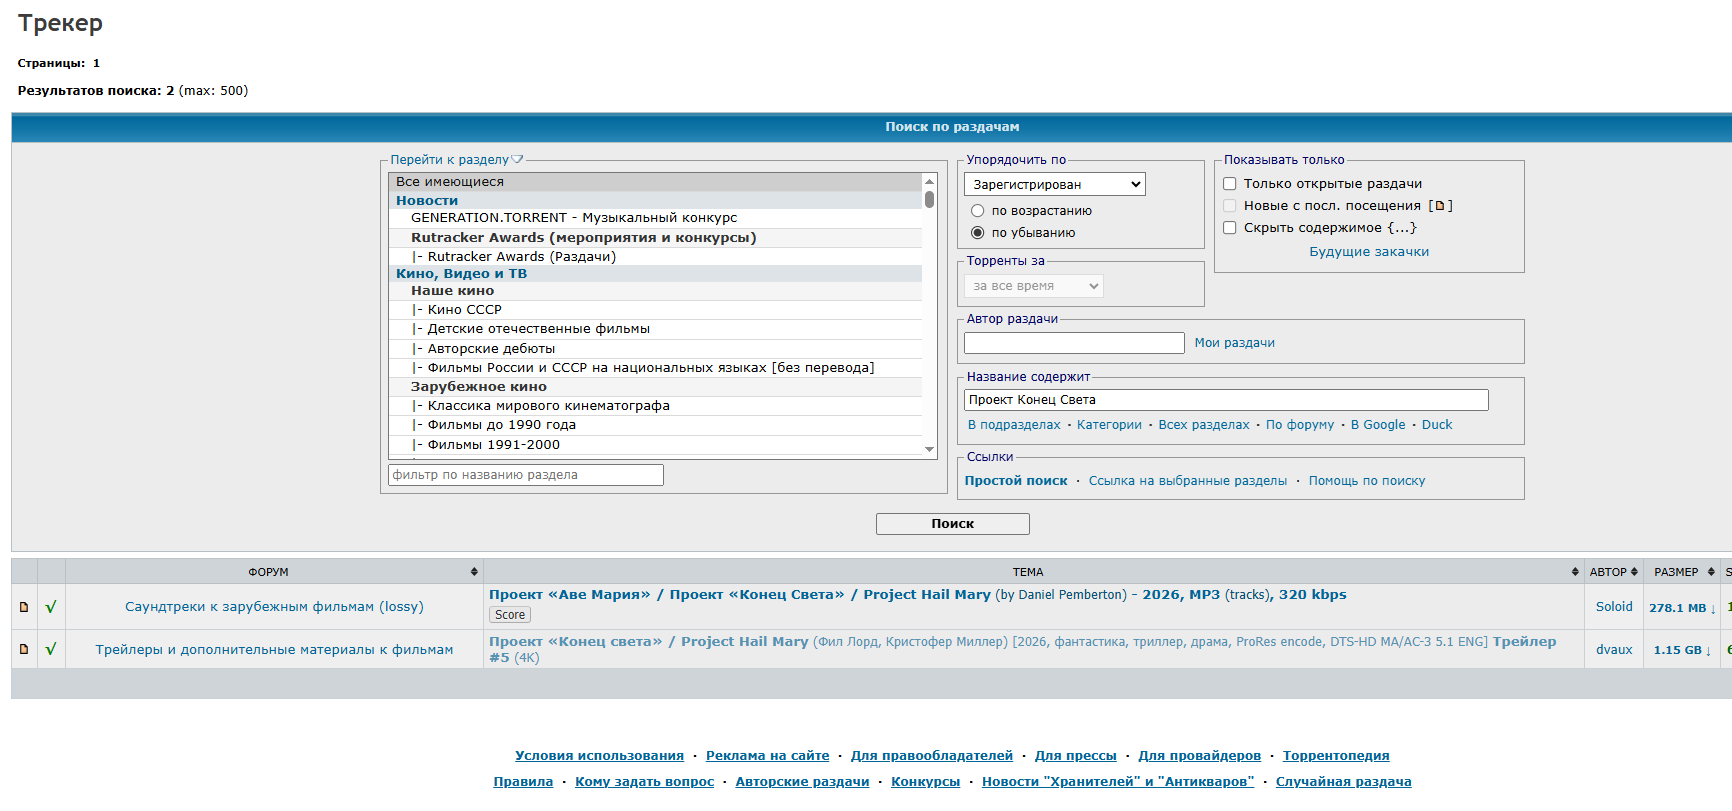This screenshot has height=811, width=1732.
Task: Click the sort arrows in the РАЗМЕР column header
Action: [x=1711, y=572]
